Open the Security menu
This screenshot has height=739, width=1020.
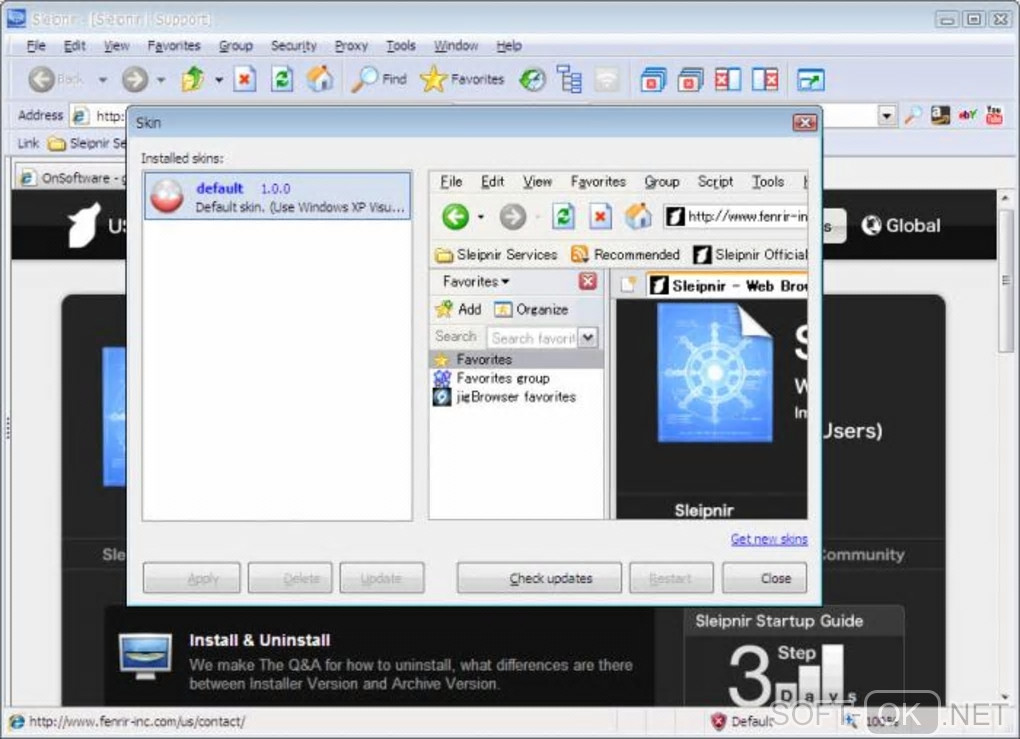[x=293, y=46]
